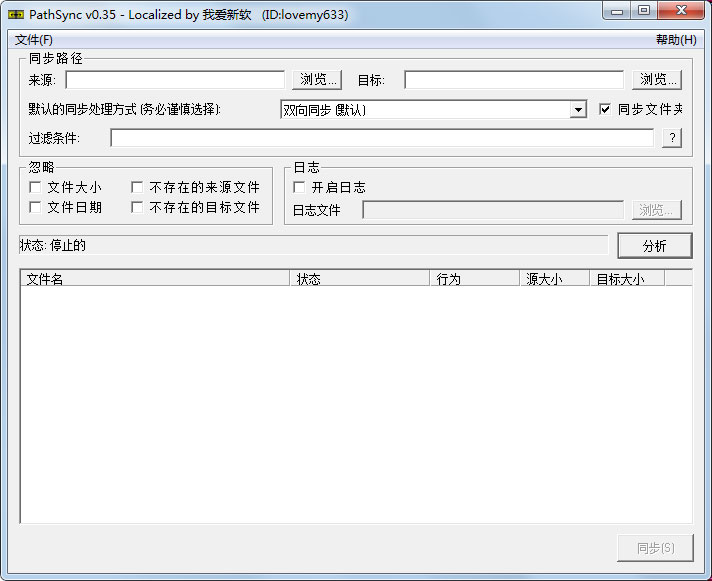Click the 来源 path input field
The image size is (712, 581).
pyautogui.click(x=175, y=80)
